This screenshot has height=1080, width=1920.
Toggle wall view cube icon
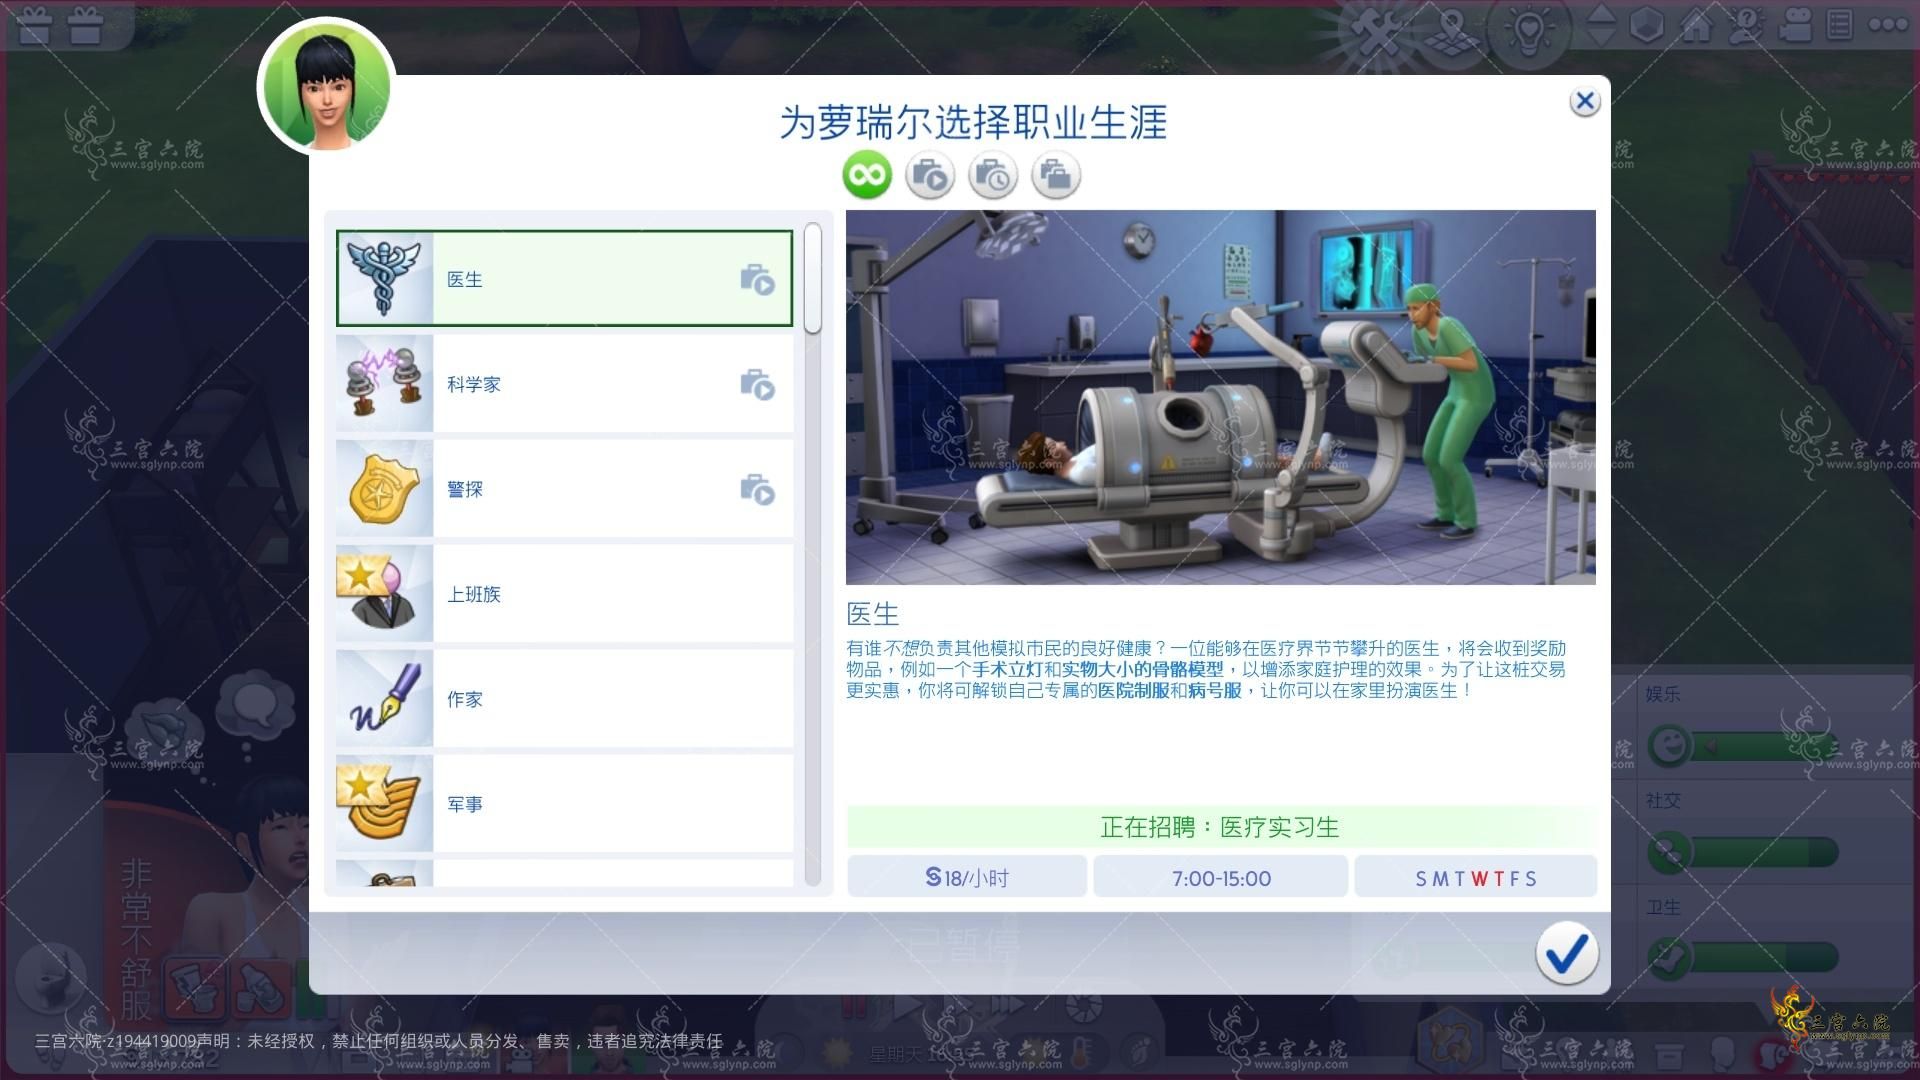coord(1647,25)
